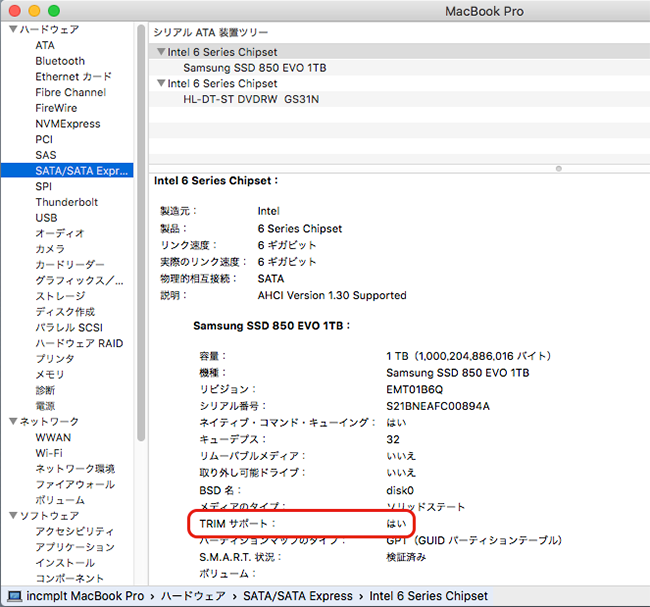Screen dimensions: 650x607
Task: Open Fibre Channel item
Action: (x=70, y=92)
